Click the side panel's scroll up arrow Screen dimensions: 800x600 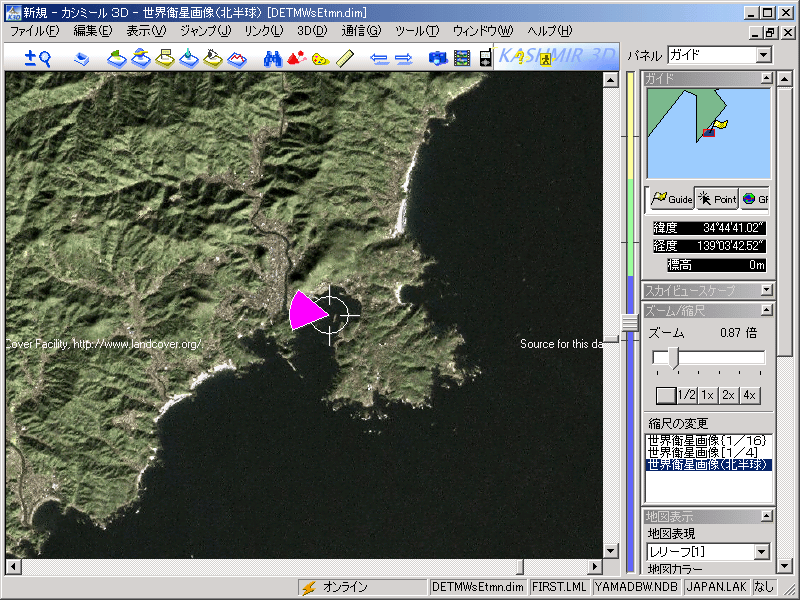pos(784,79)
